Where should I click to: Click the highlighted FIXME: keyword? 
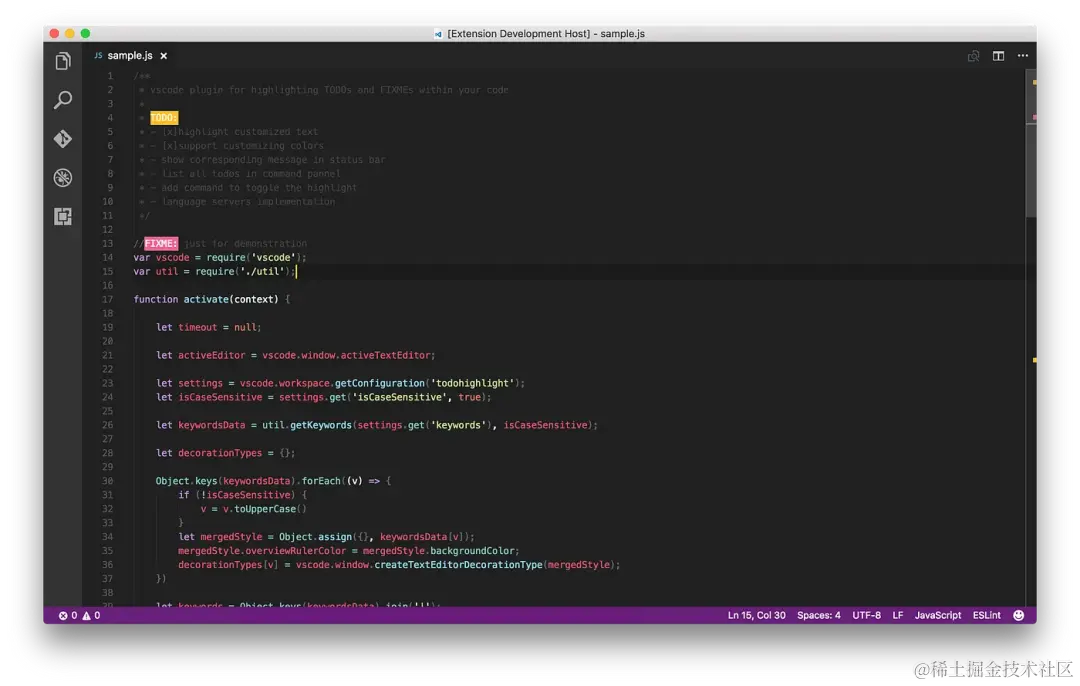point(161,243)
